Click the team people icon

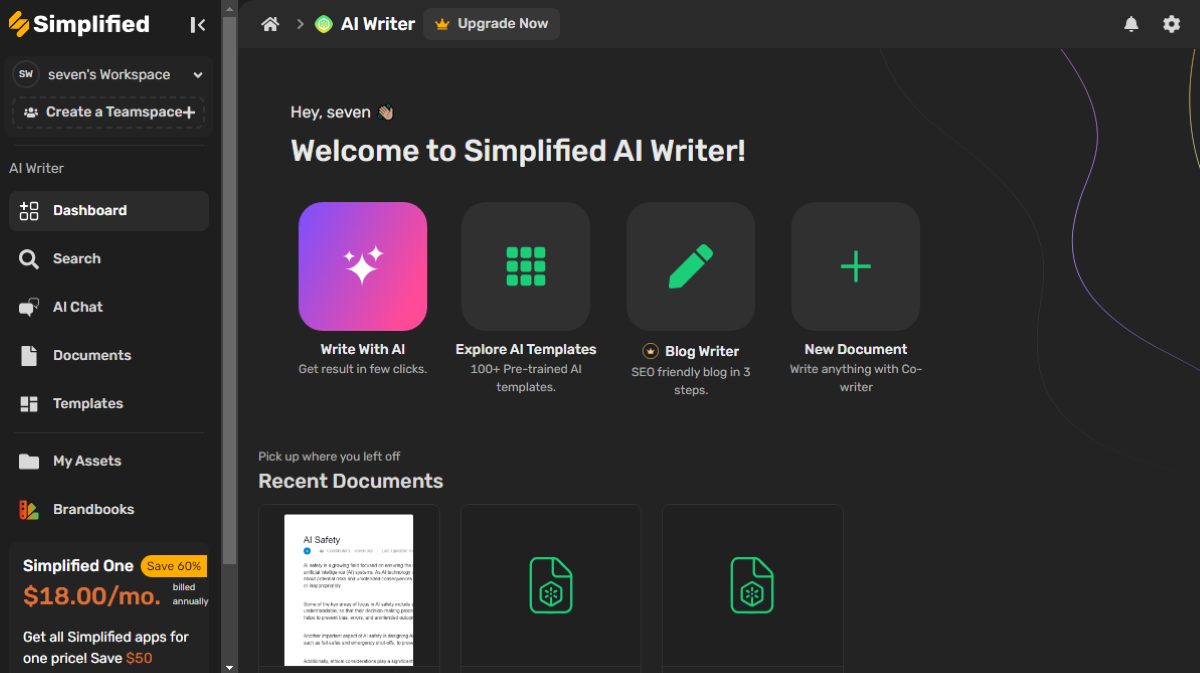31,112
